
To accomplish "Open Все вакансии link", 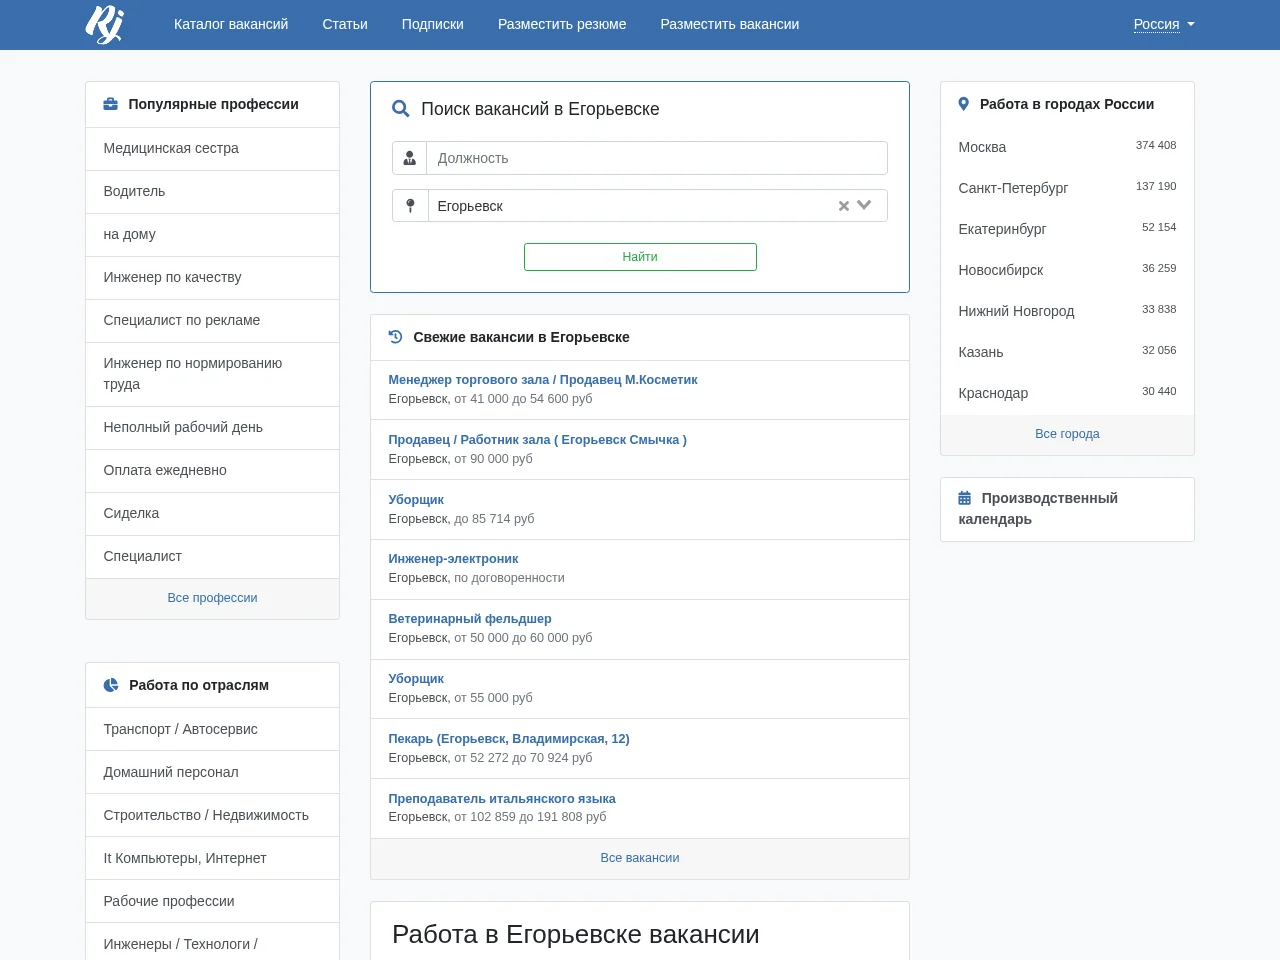I will point(640,858).
